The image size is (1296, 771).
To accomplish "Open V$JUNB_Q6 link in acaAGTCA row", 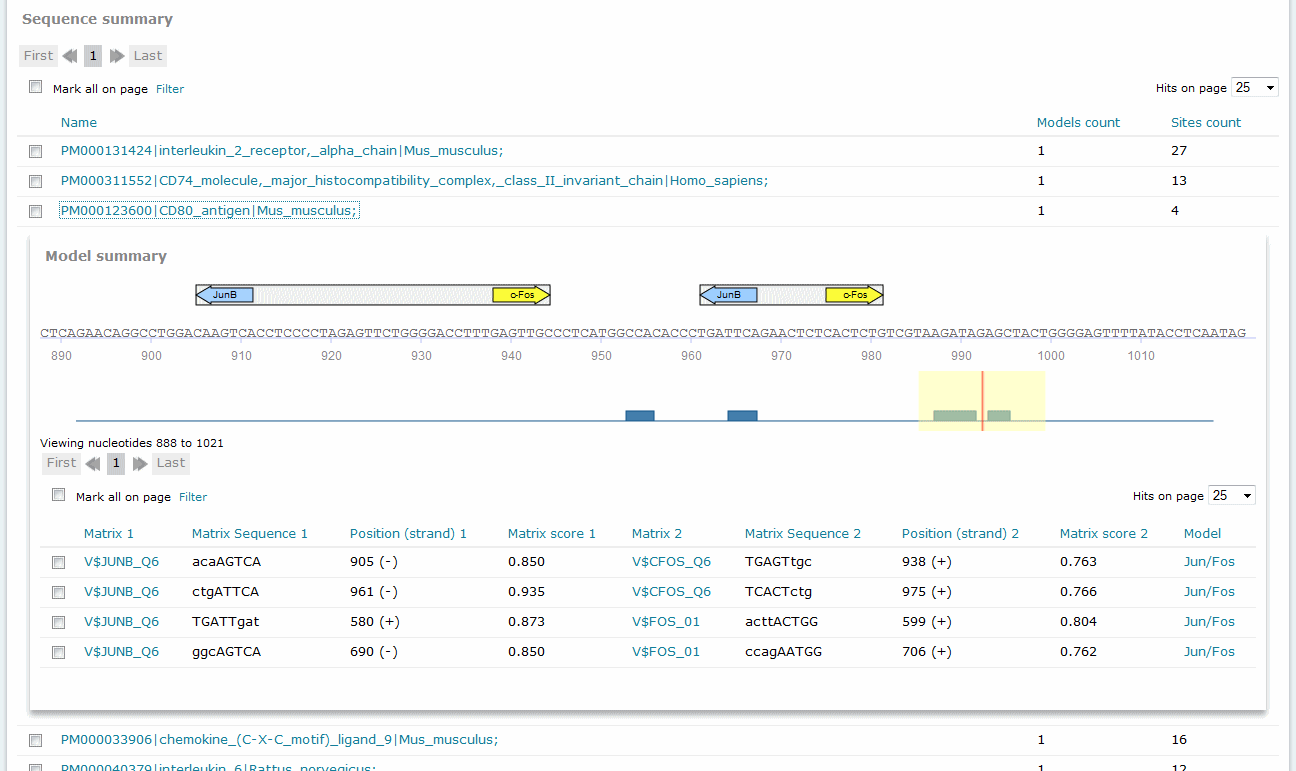I will [x=121, y=562].
